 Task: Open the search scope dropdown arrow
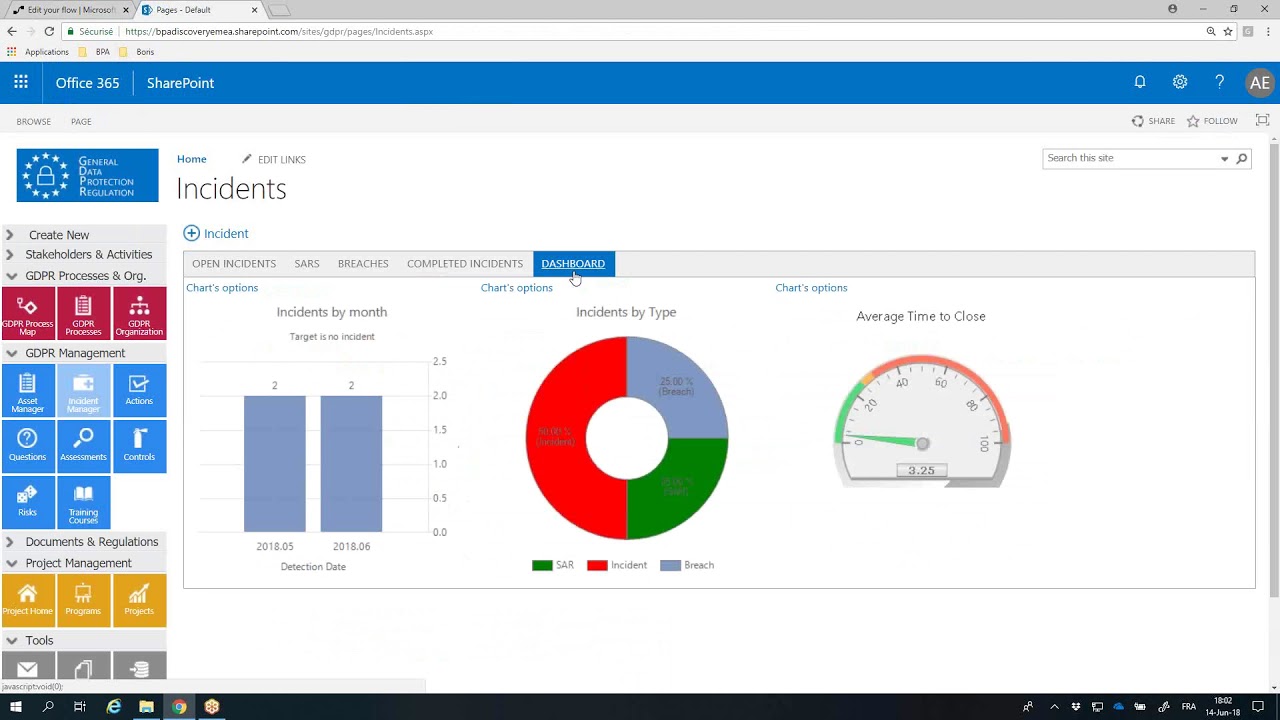click(1224, 158)
